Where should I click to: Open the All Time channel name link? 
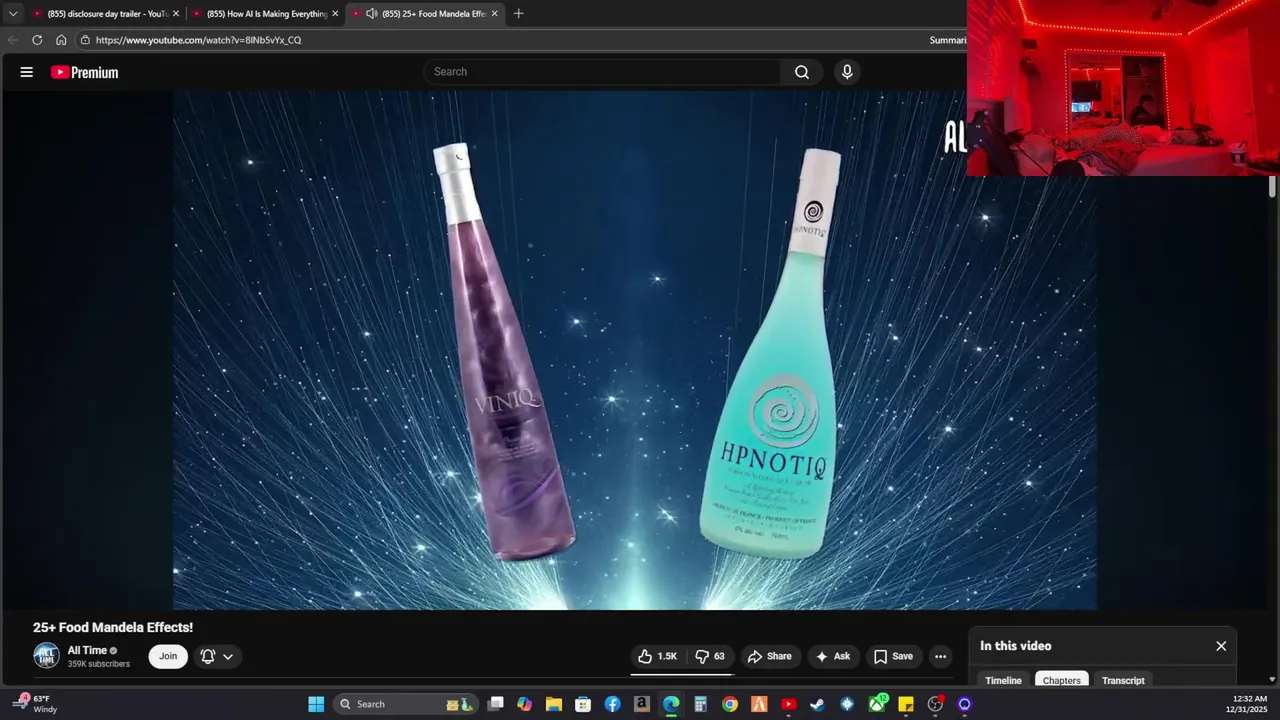pyautogui.click(x=87, y=650)
